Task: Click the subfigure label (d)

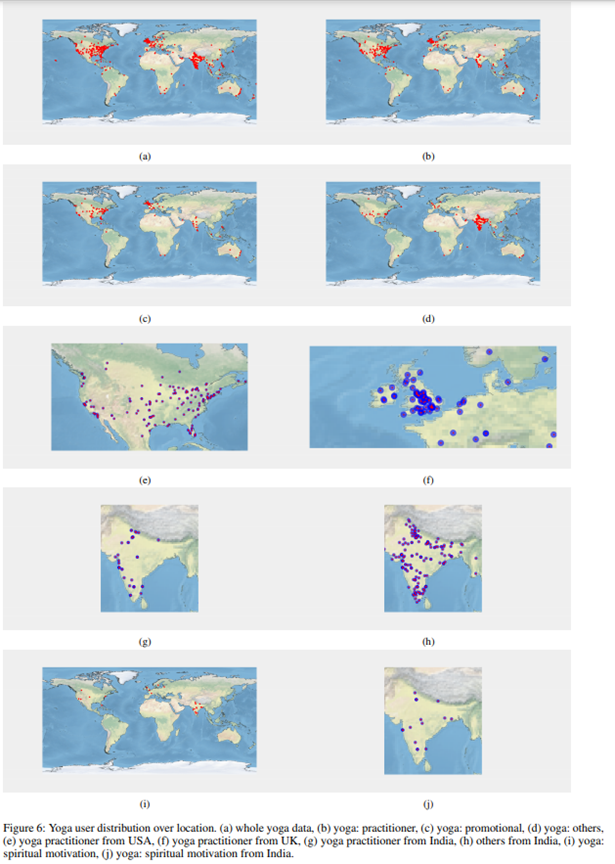Action: click(428, 318)
